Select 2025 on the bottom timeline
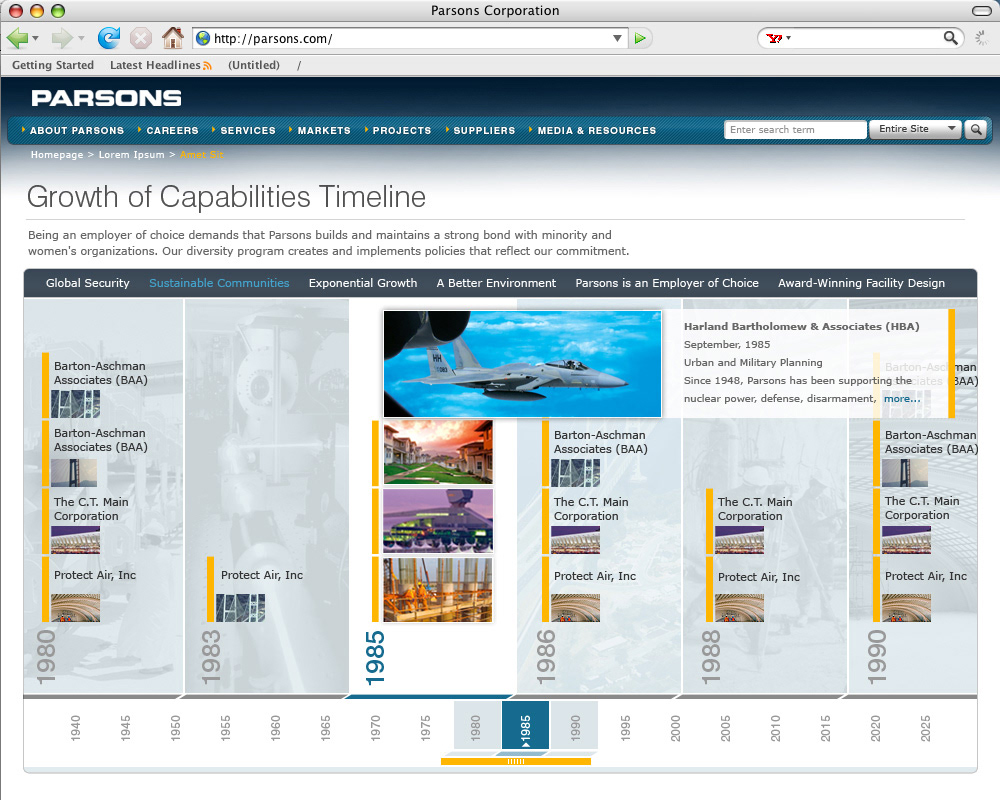The height and width of the screenshot is (800, 1000). (x=925, y=728)
